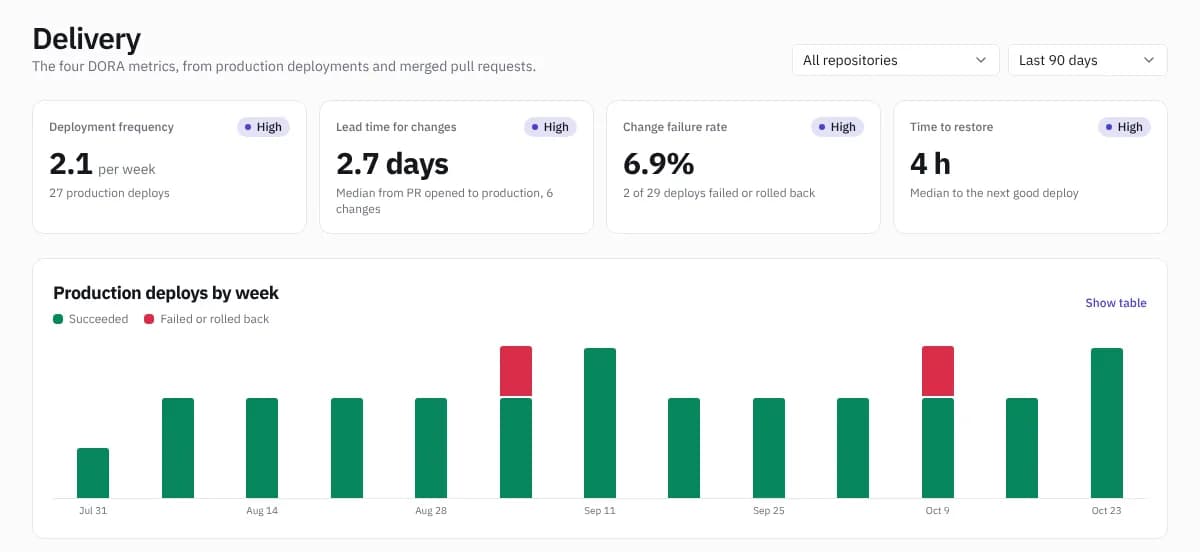
Task: Select the Oct 23 week bar
Action: [x=1107, y=423]
